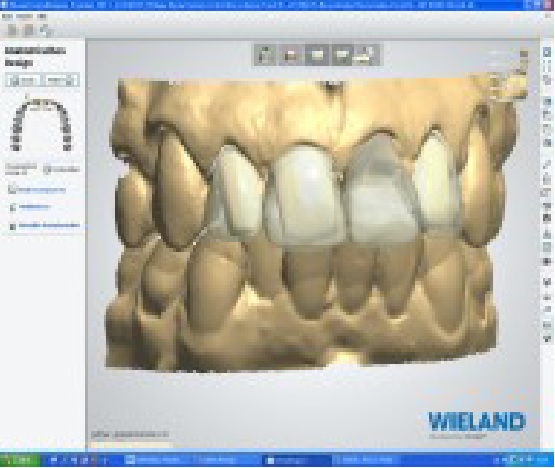Viewport: 555px width, 468px height.
Task: Click bottom icon in the right vertical toolbar
Action: point(547,339)
